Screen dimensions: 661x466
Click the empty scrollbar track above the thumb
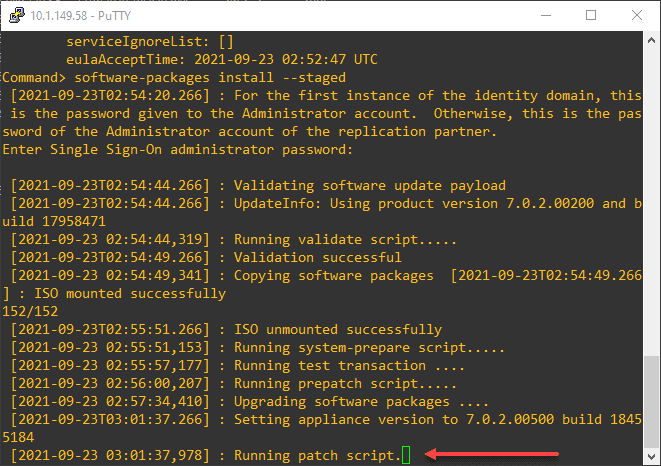click(x=652, y=200)
